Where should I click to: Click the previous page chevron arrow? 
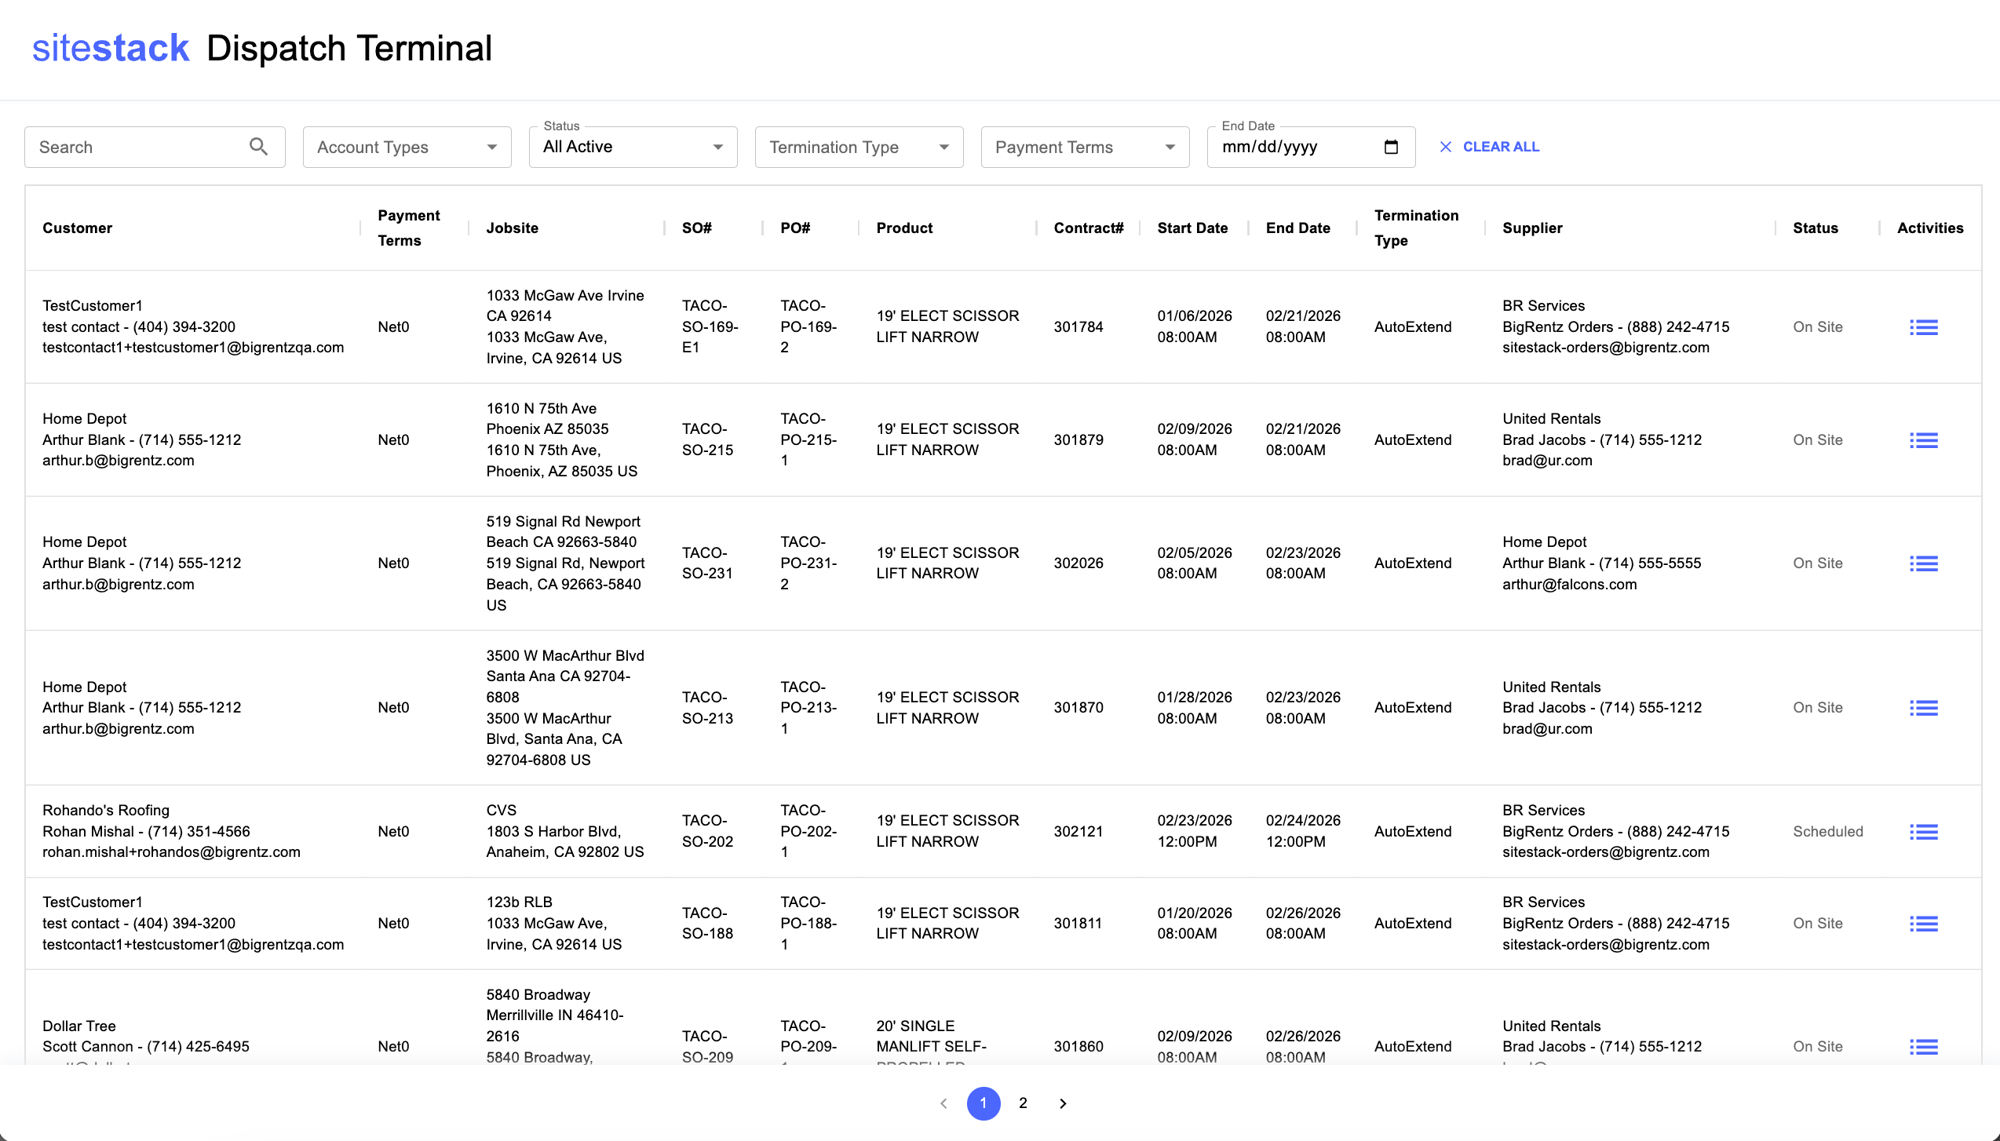coord(943,1103)
